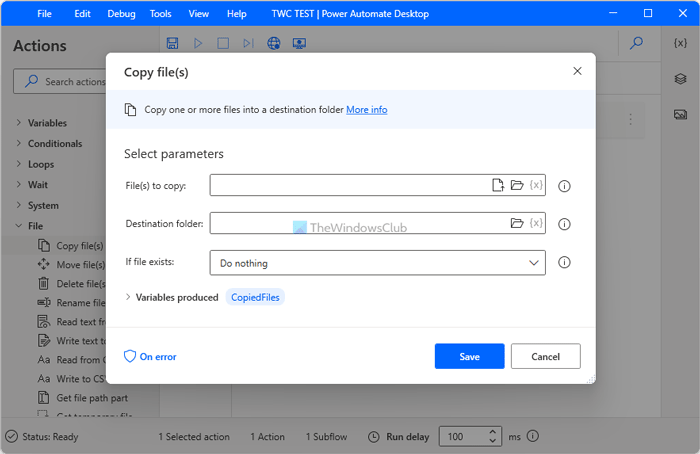700x454 pixels.
Task: Click the Cancel button
Action: (545, 356)
